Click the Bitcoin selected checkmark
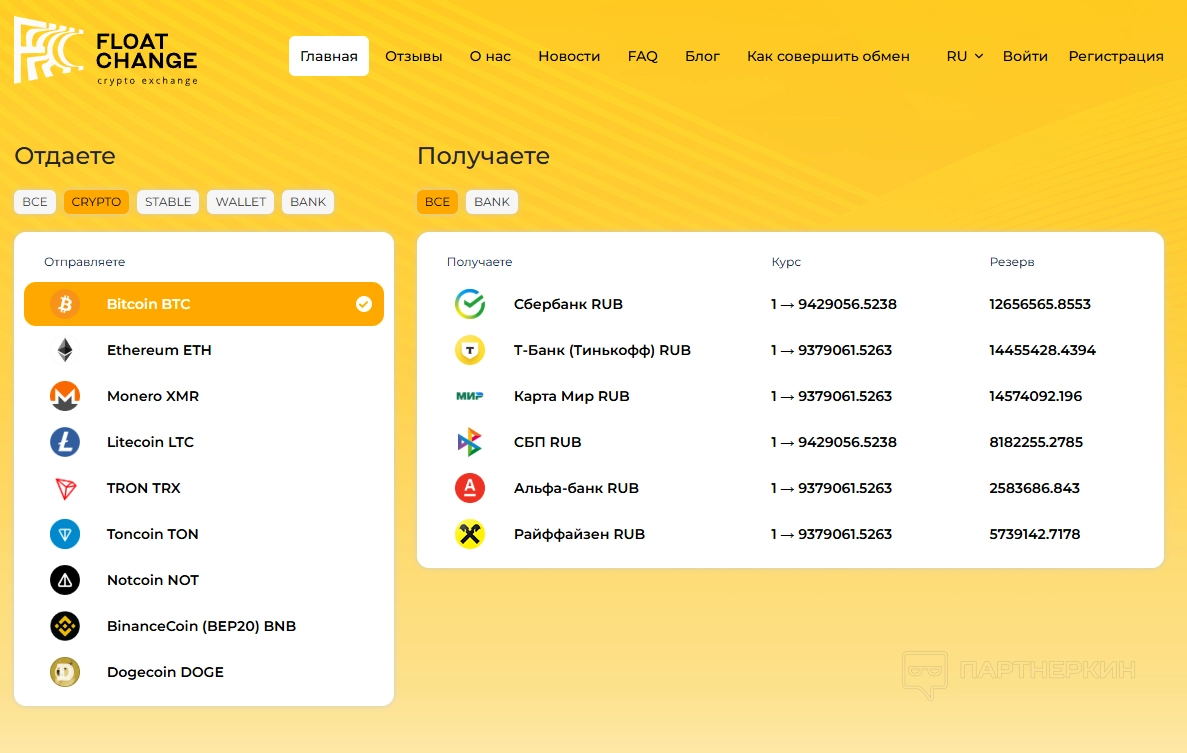This screenshot has height=753, width=1187. point(364,304)
